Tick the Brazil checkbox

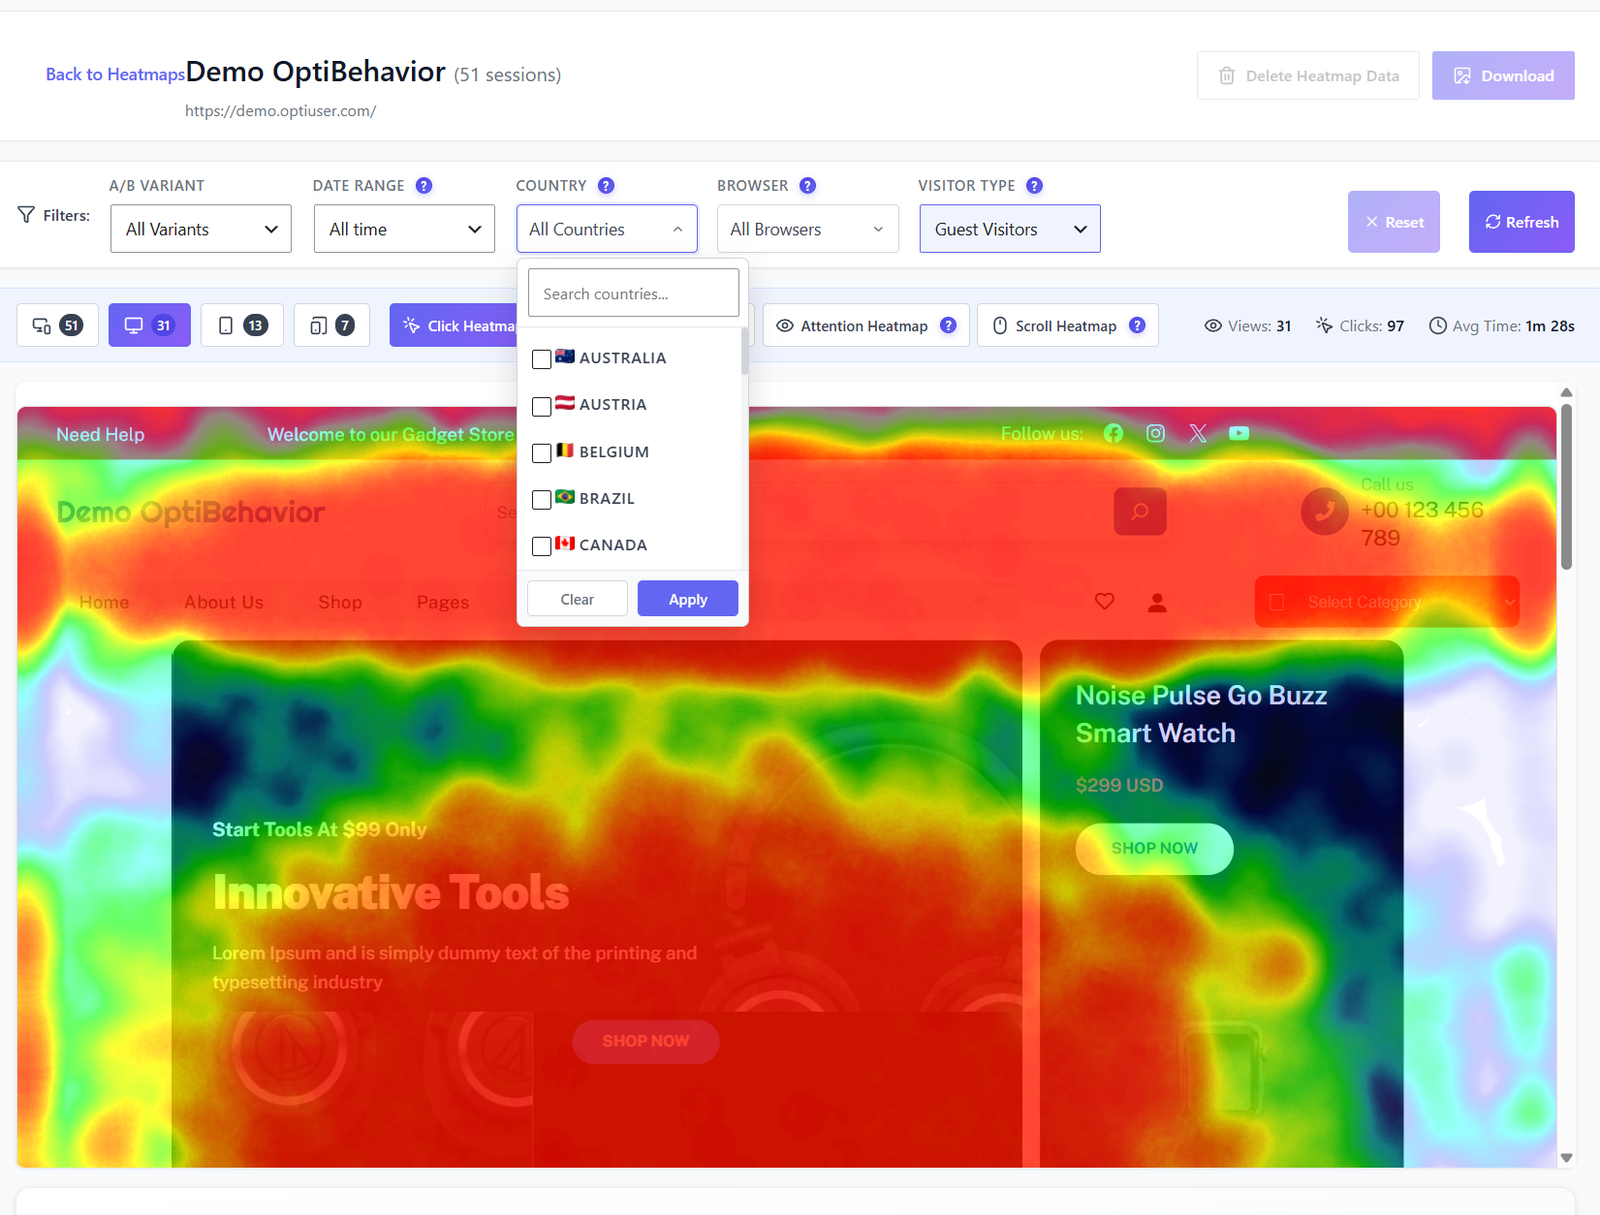(x=542, y=499)
